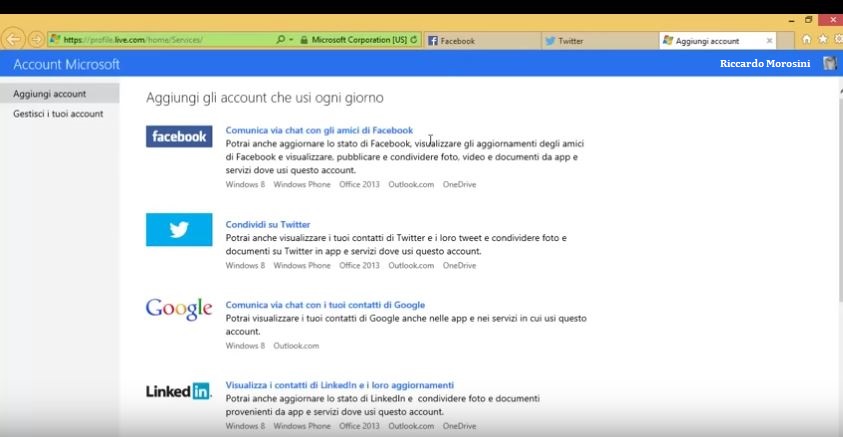Click the Microsoft Corporation [US] certificate label
The height and width of the screenshot is (437, 843).
click(x=359, y=40)
